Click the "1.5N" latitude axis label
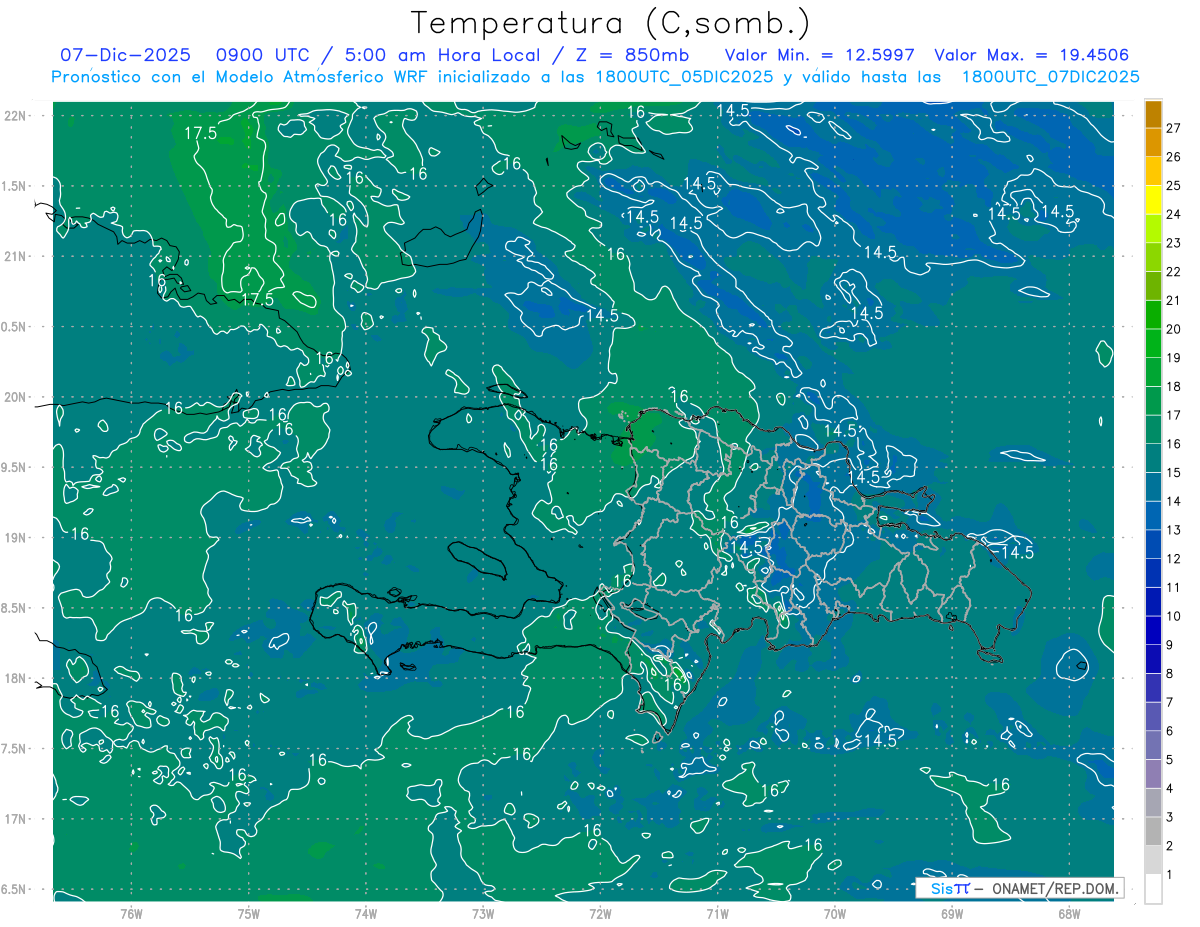Screen dimensions: 1200x927 click(15, 186)
